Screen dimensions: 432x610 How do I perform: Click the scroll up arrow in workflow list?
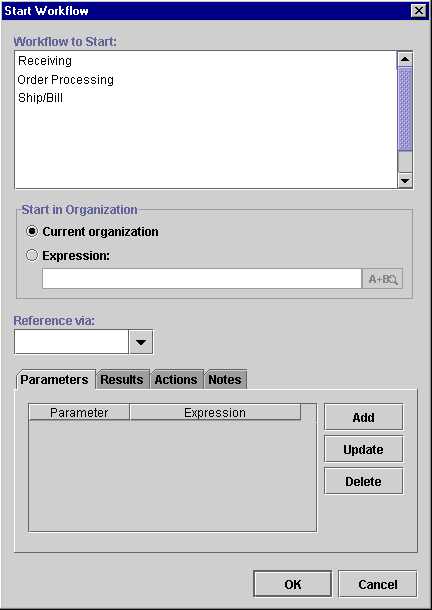tap(405, 60)
